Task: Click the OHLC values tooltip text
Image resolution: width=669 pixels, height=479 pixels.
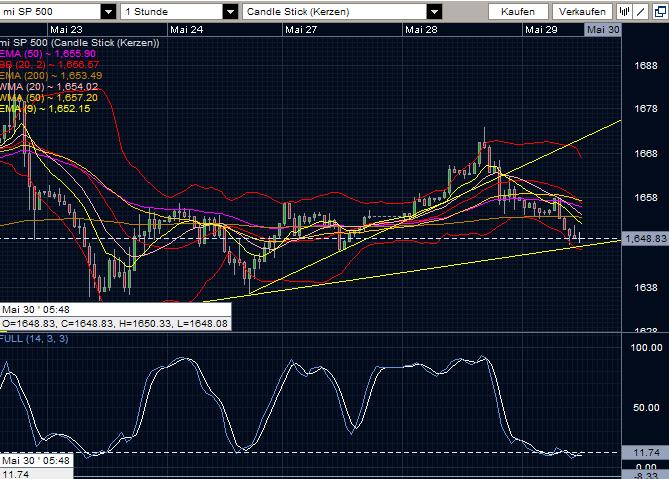Action: 115,324
